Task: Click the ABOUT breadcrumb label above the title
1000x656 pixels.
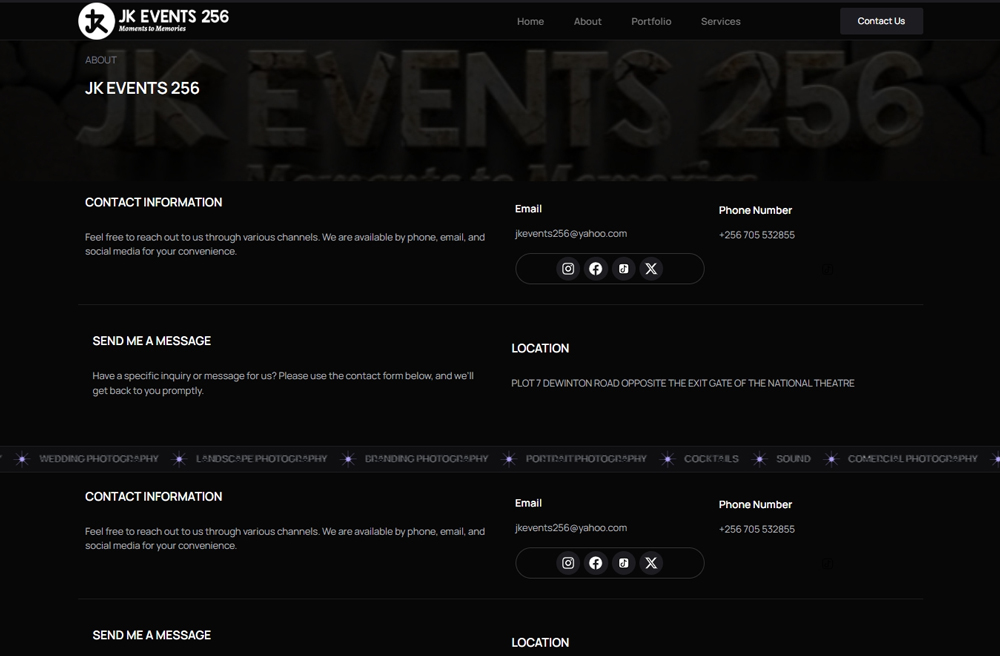Action: pos(101,60)
